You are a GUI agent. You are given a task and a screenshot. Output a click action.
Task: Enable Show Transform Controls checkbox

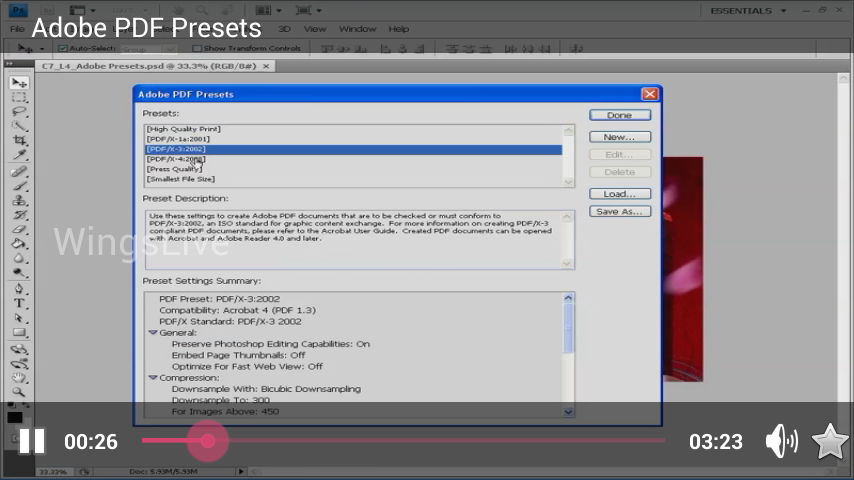point(197,48)
